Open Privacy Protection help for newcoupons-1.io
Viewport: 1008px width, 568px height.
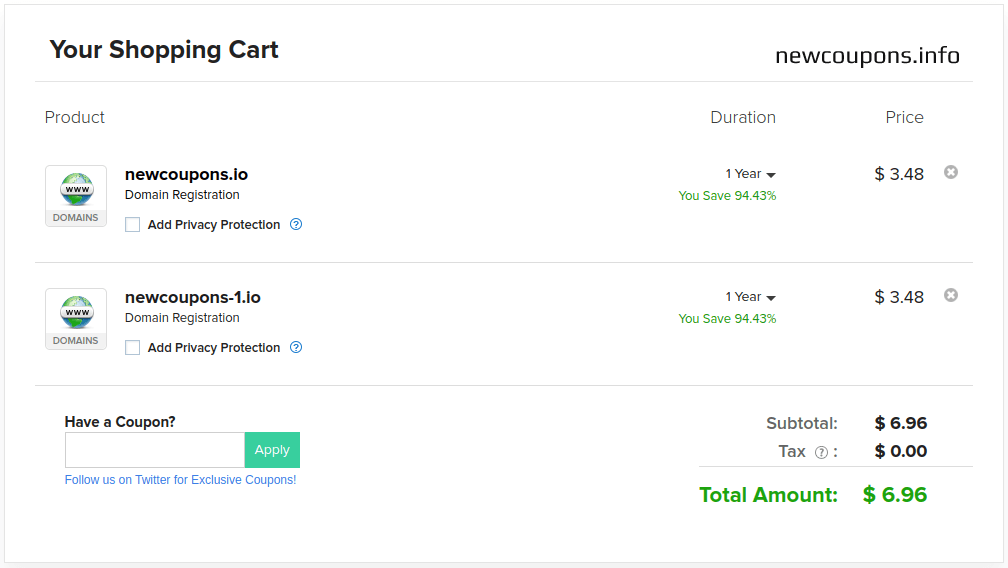pyautogui.click(x=296, y=347)
